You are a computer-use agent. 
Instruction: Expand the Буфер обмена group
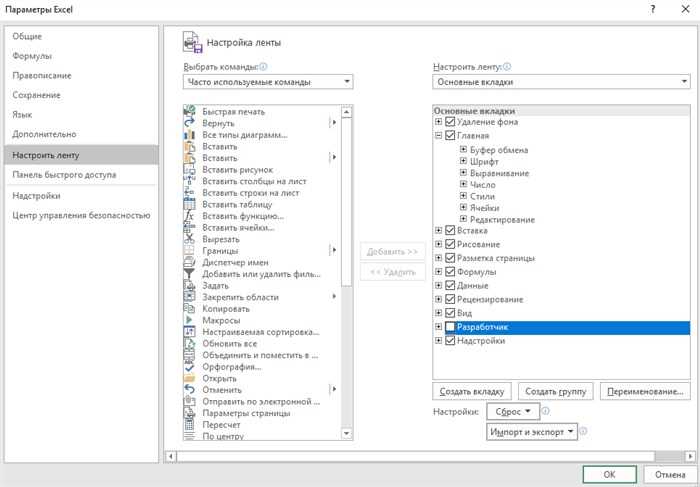coord(463,150)
